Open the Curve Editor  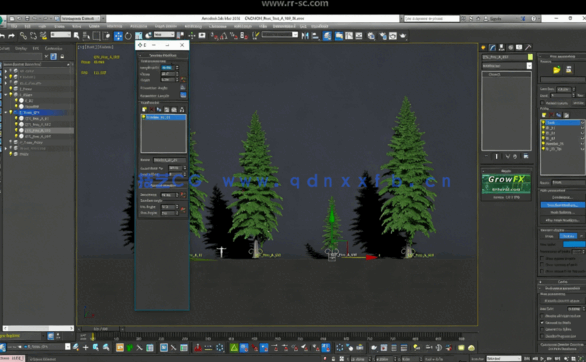click(x=349, y=36)
